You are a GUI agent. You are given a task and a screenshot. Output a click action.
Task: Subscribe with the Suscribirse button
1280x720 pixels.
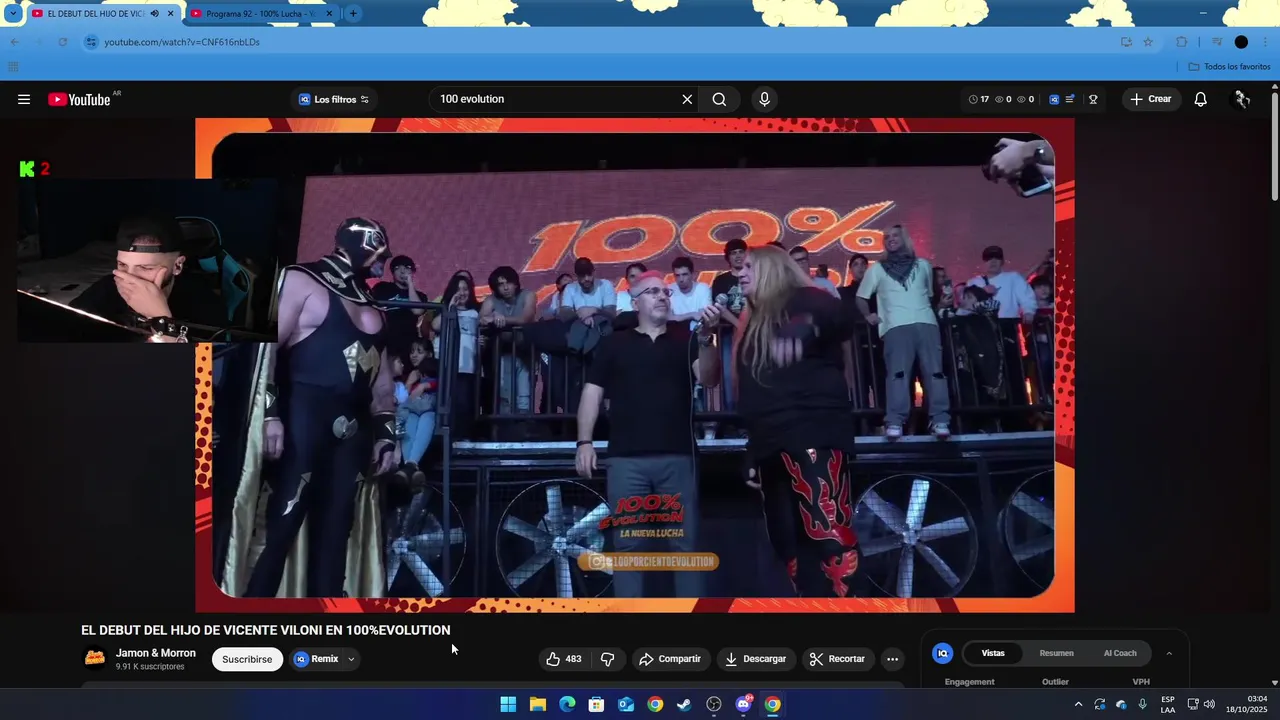pyautogui.click(x=247, y=659)
